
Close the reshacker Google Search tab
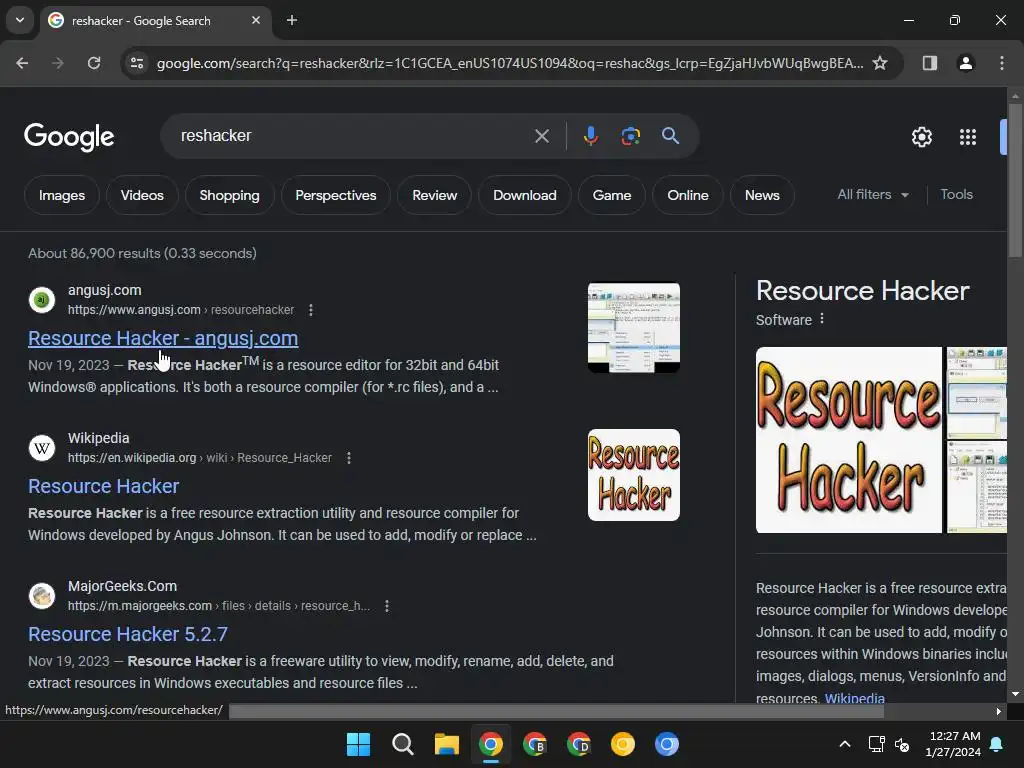tap(256, 20)
